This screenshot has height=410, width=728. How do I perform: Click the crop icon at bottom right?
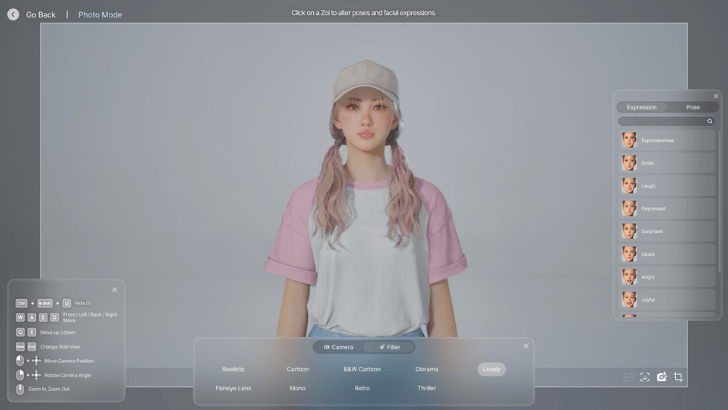coord(678,377)
